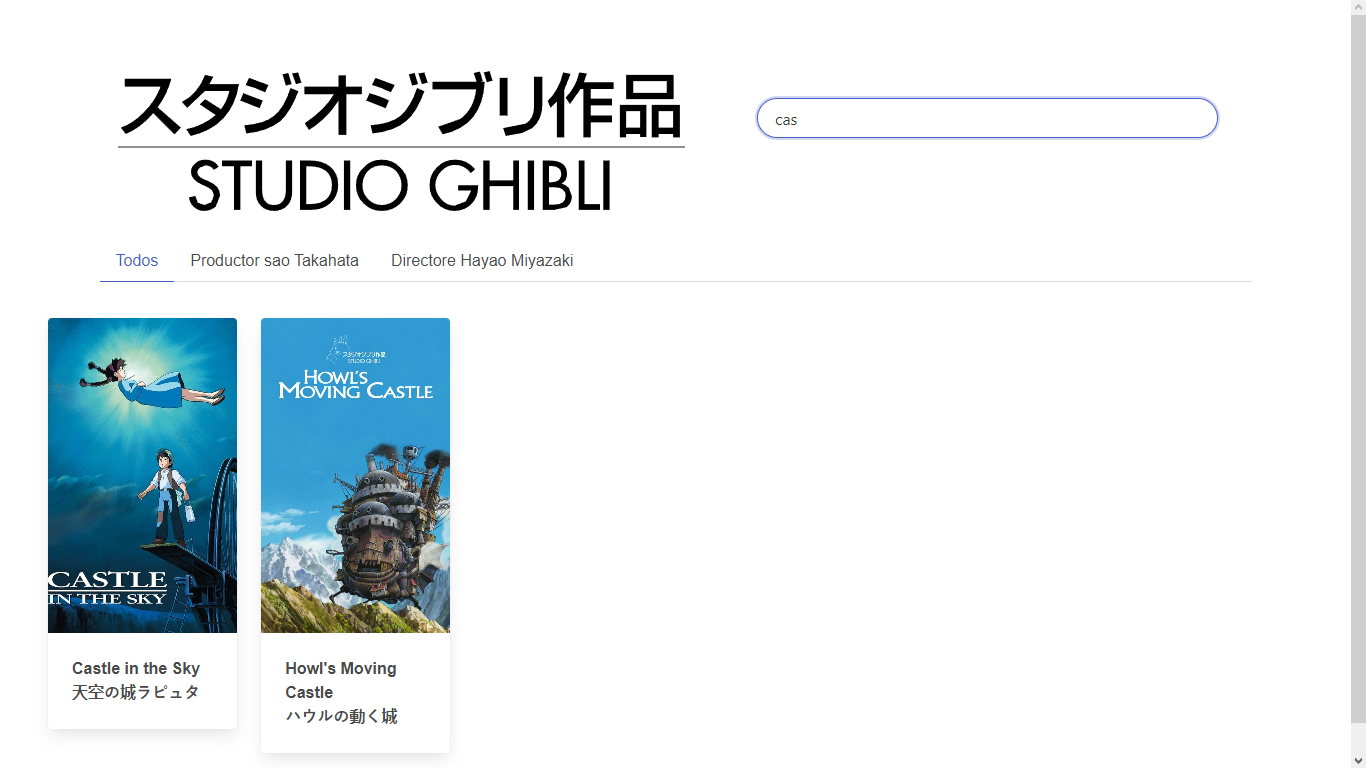The width and height of the screenshot is (1366, 768).
Task: Click the Castle in the Sky card
Action: pos(142,523)
